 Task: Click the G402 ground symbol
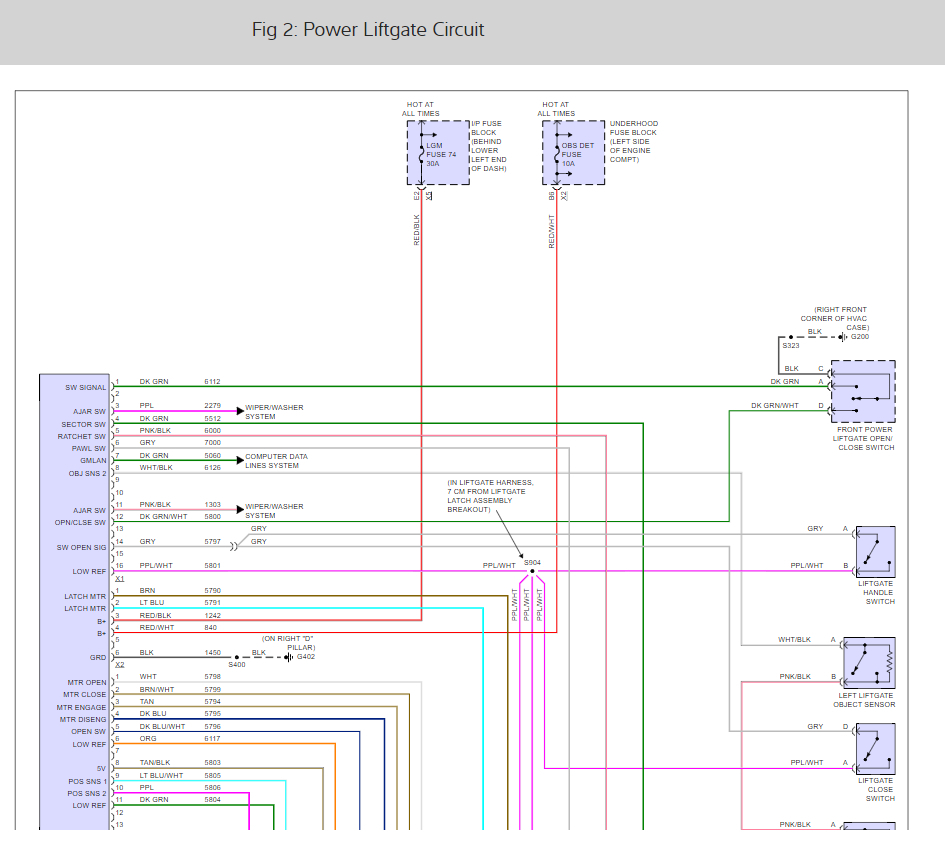pyautogui.click(x=288, y=657)
